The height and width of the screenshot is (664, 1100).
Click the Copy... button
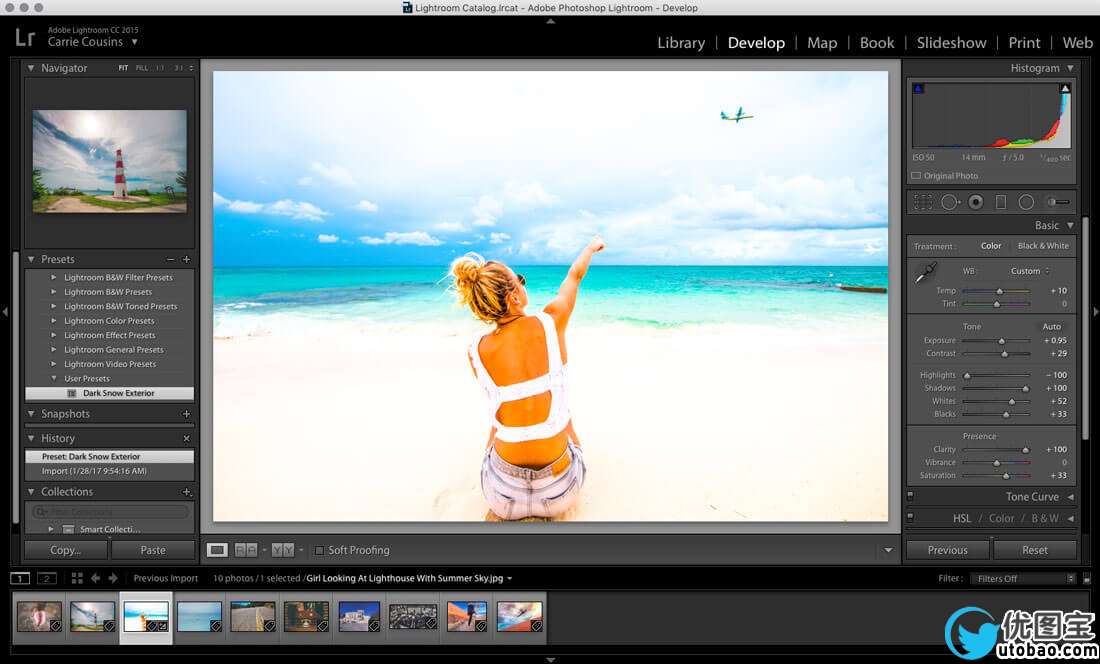[66, 550]
